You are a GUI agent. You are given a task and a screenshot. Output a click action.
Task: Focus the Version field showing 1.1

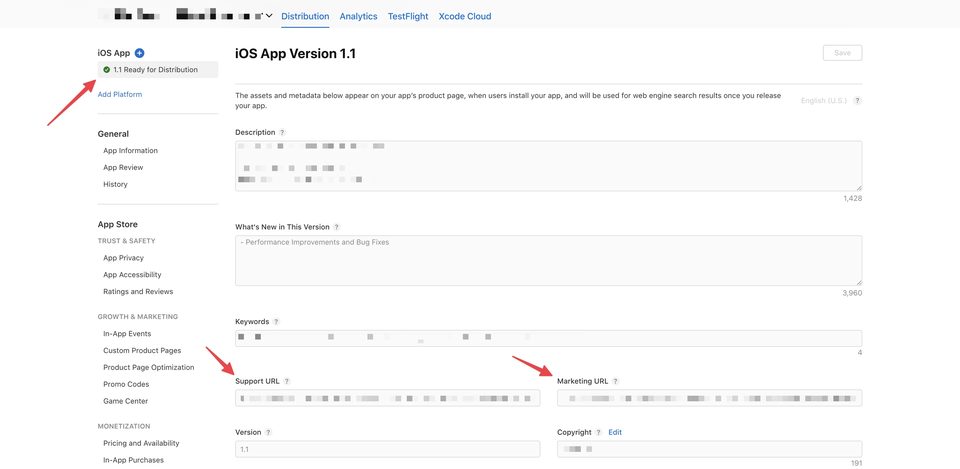pos(388,449)
